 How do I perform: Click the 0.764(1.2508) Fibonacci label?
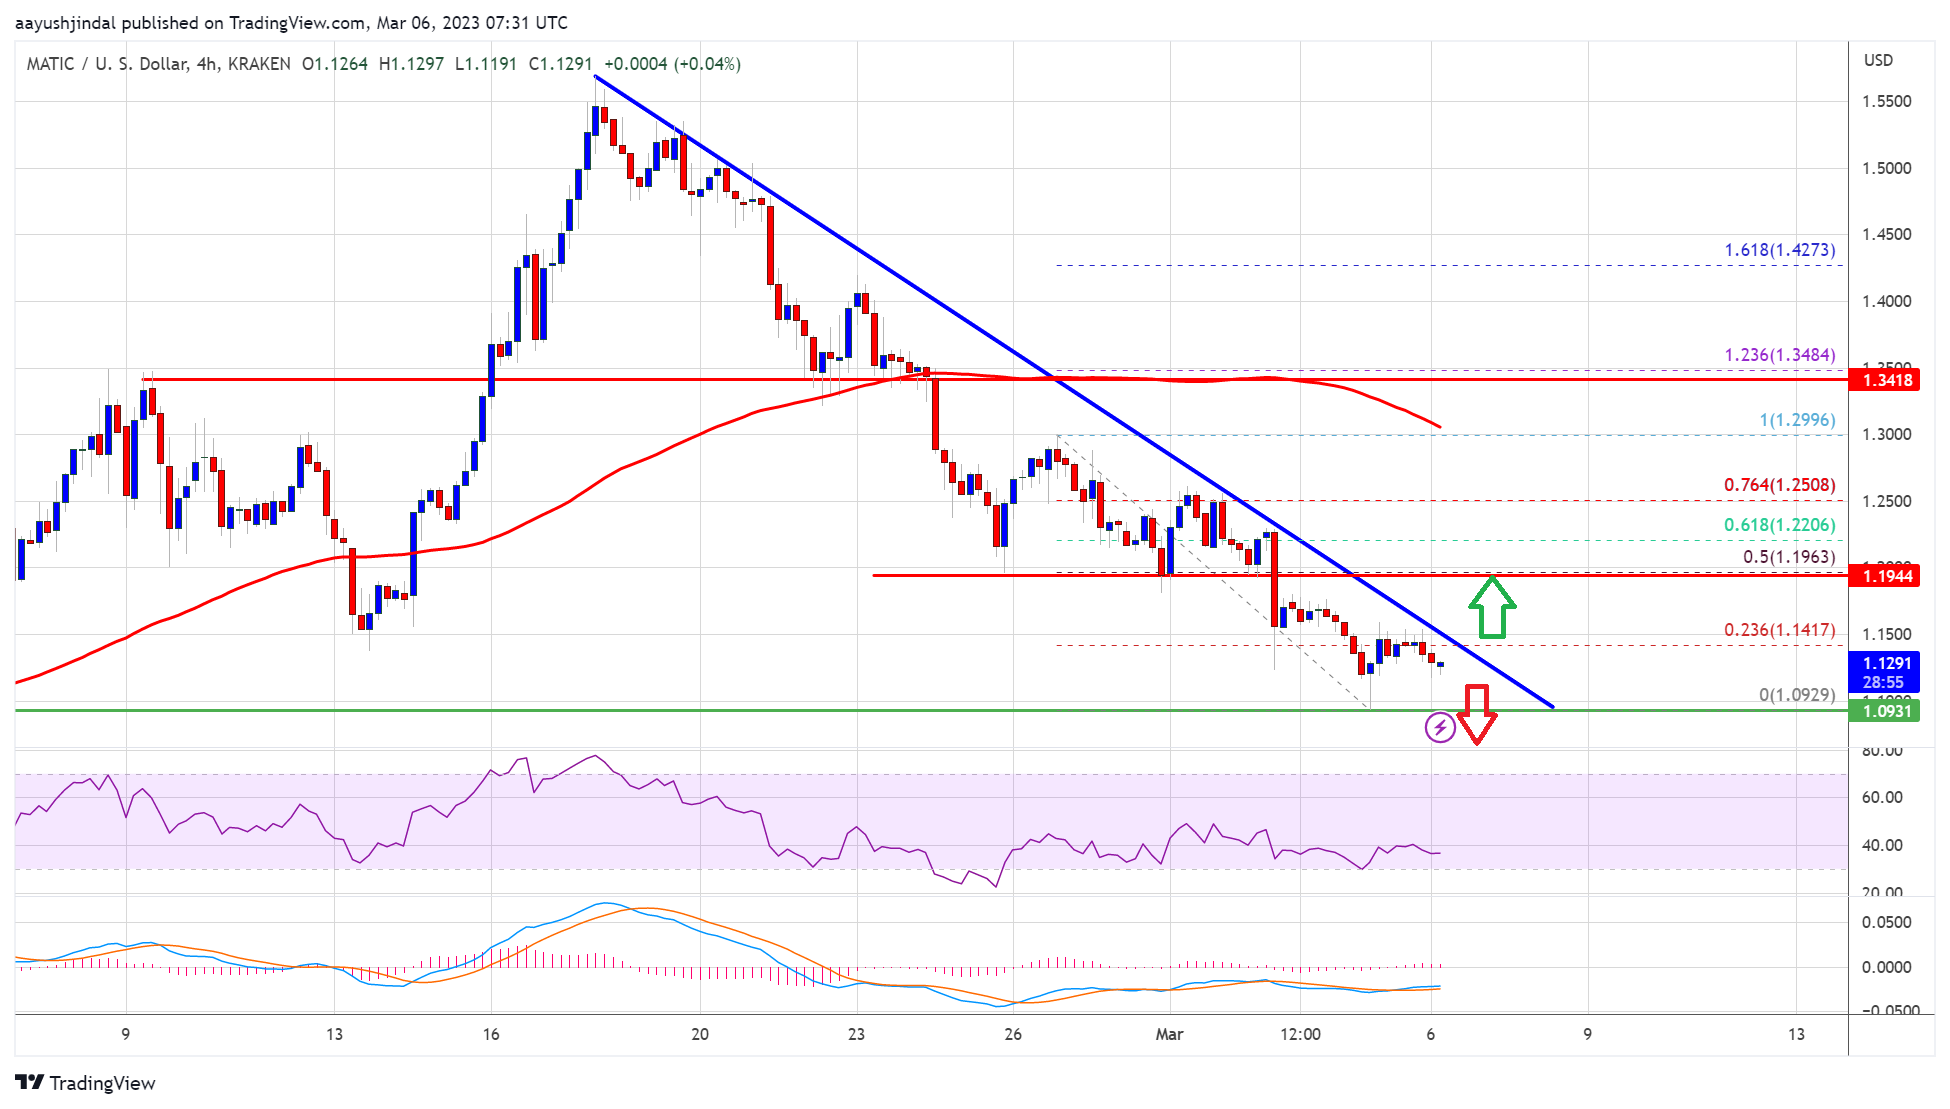click(x=1779, y=485)
